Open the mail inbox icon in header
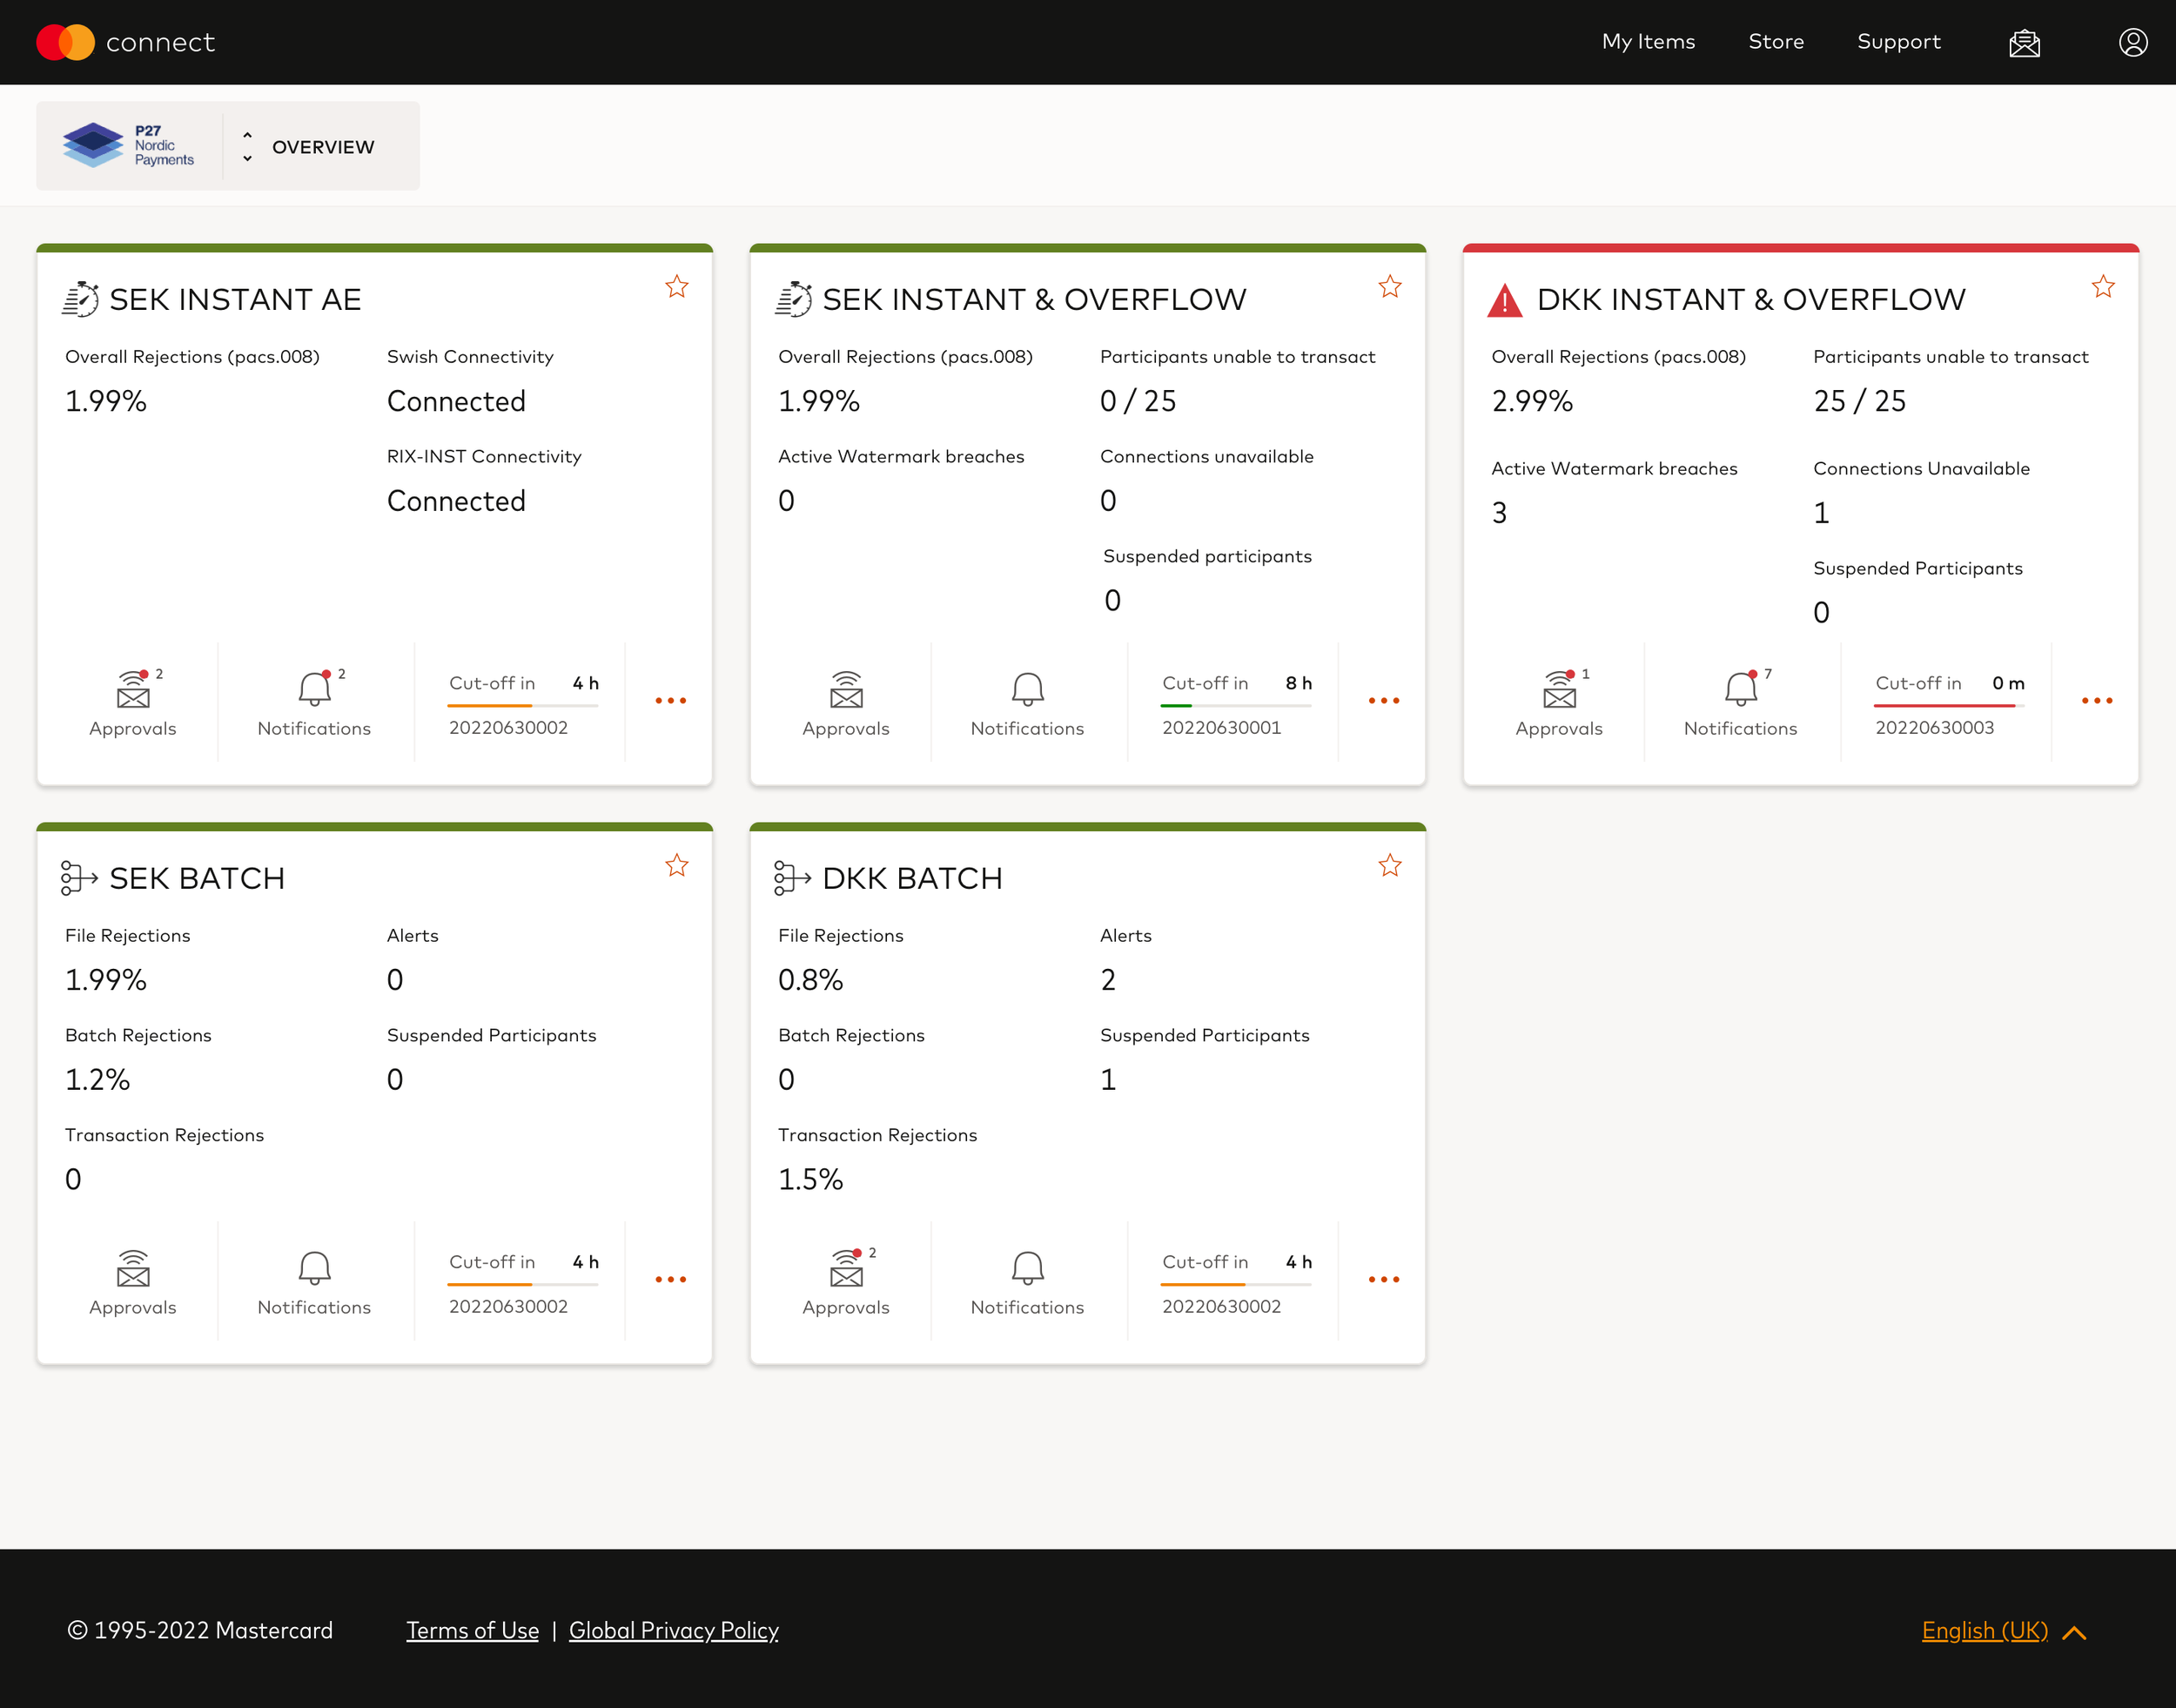Image resolution: width=2176 pixels, height=1708 pixels. [2024, 43]
